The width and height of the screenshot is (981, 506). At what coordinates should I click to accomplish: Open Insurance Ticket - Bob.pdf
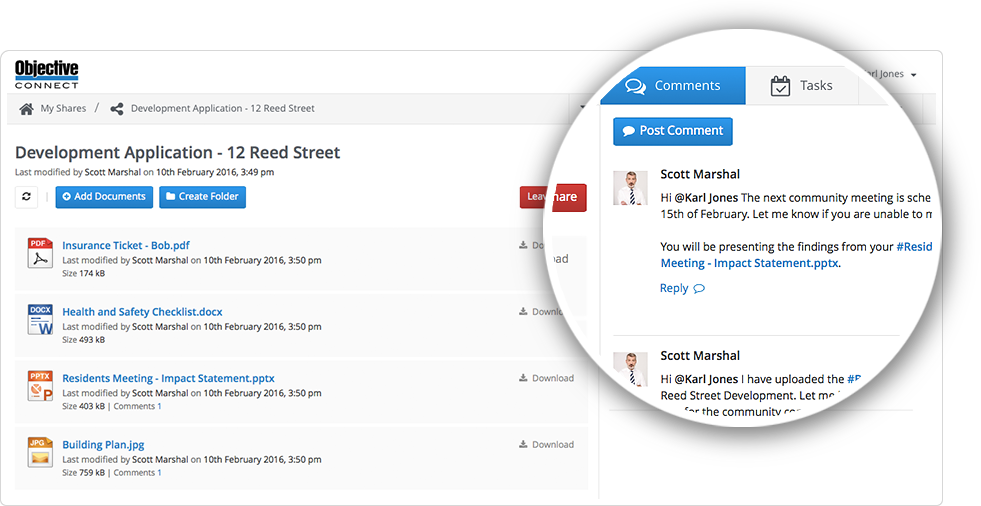pyautogui.click(x=126, y=245)
